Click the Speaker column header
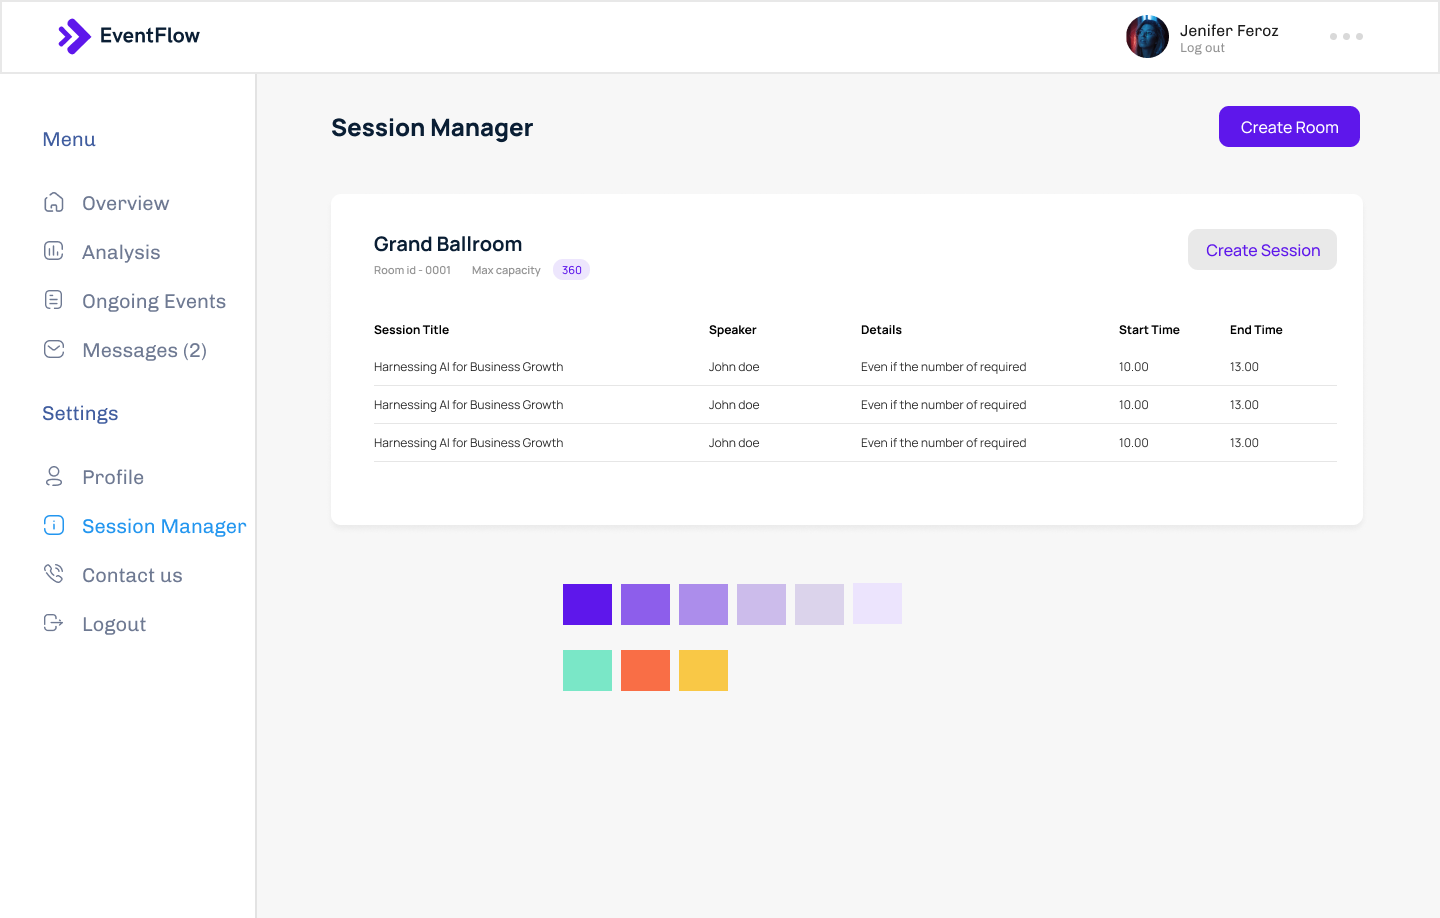The height and width of the screenshot is (918, 1440). pos(732,330)
